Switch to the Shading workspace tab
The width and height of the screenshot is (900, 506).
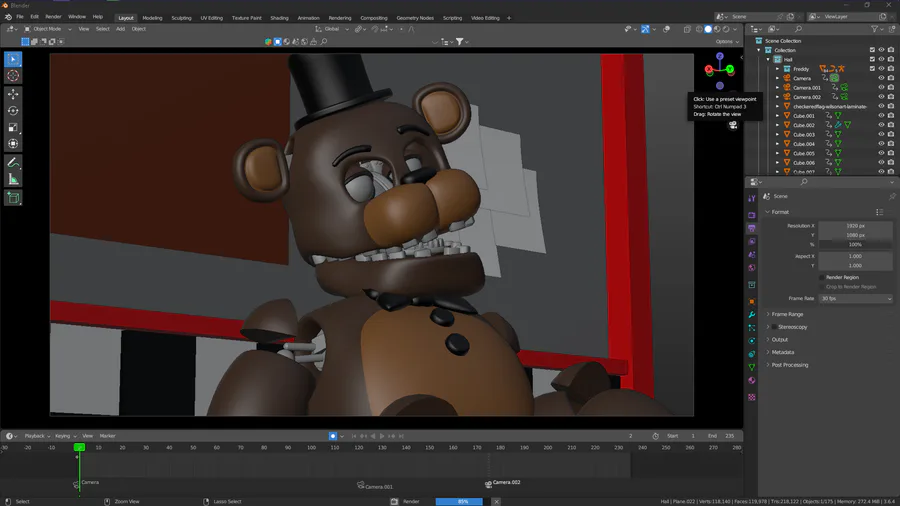pos(280,18)
